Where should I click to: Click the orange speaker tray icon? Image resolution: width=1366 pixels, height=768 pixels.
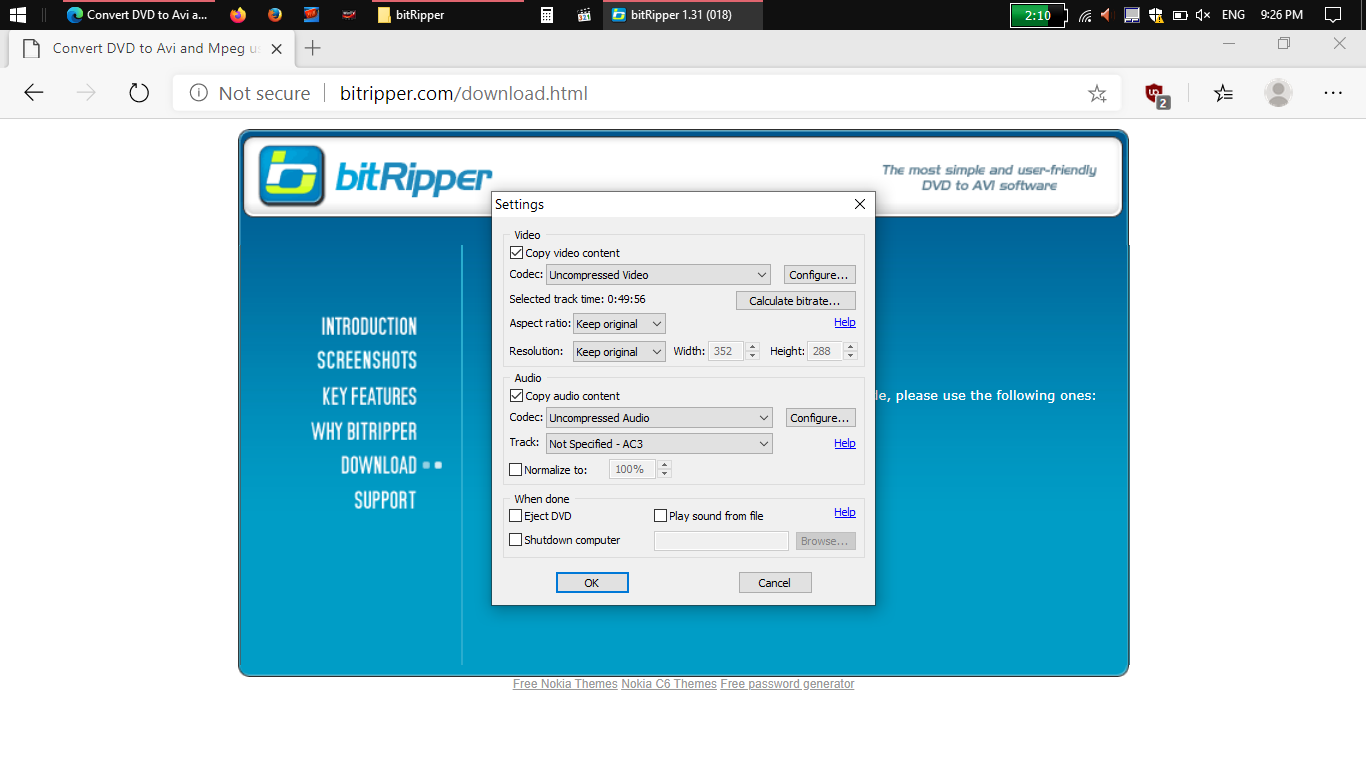pos(1106,15)
